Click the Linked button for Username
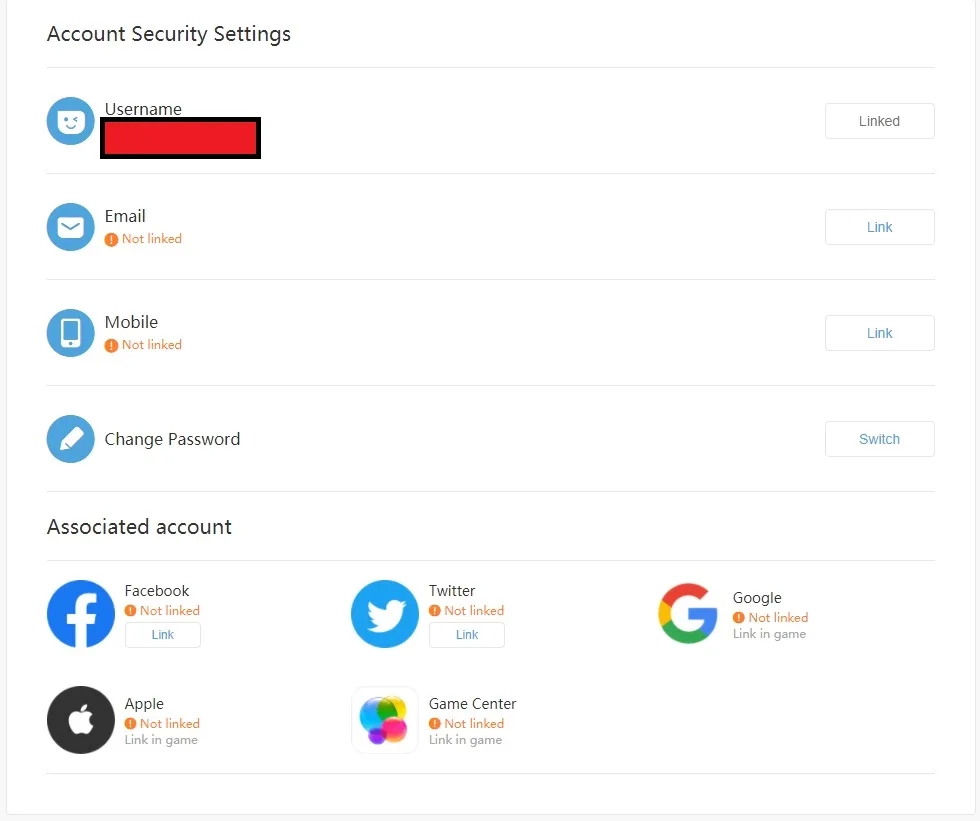The width and height of the screenshot is (980, 821). coord(879,121)
